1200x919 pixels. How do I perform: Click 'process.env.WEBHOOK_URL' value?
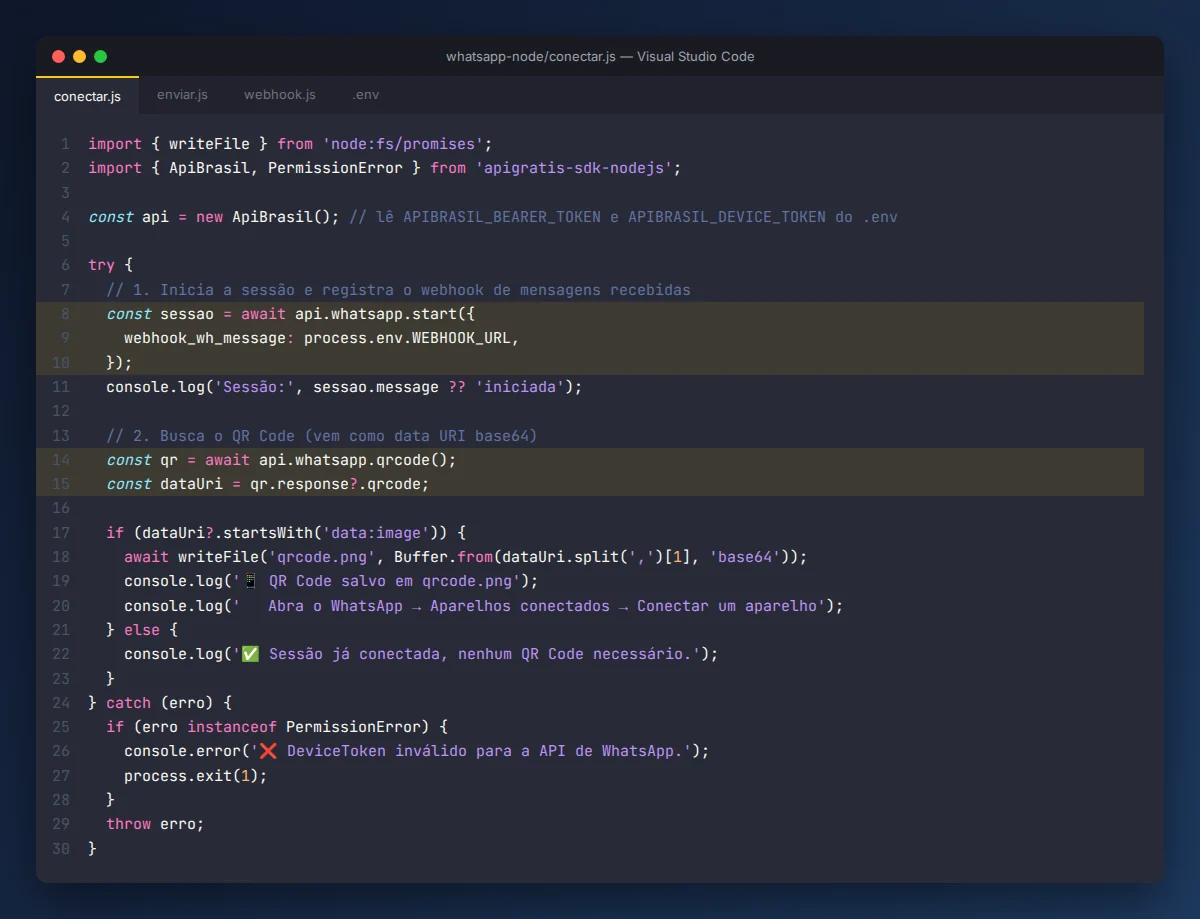tap(407, 338)
